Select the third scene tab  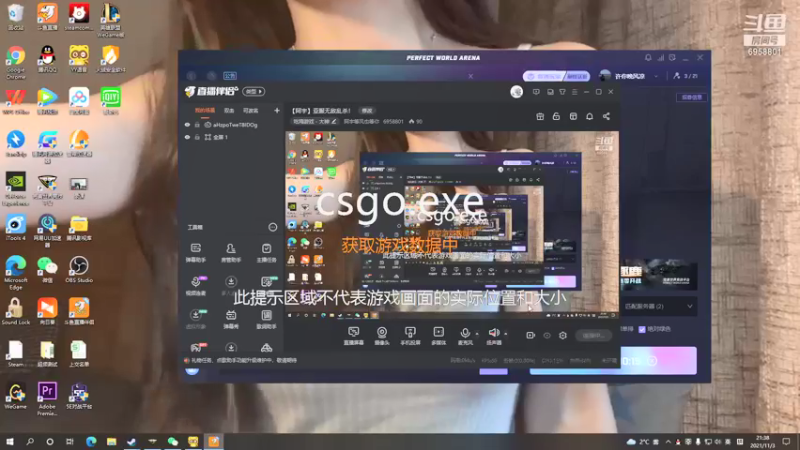click(x=251, y=110)
